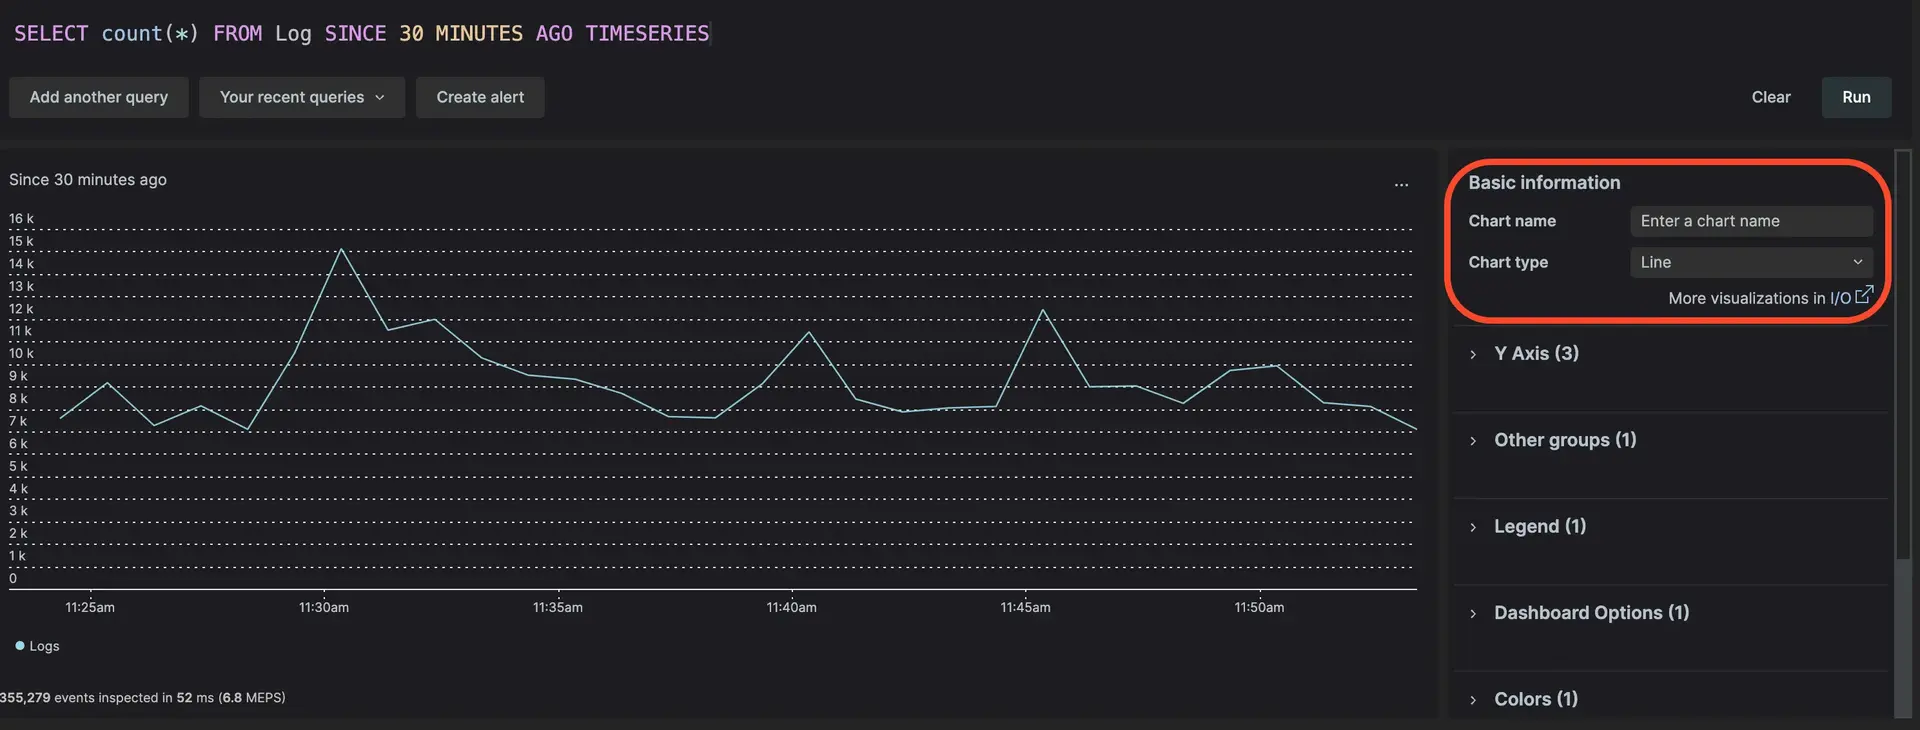
Task: Expand the Other groups (1) section
Action: click(x=1564, y=440)
